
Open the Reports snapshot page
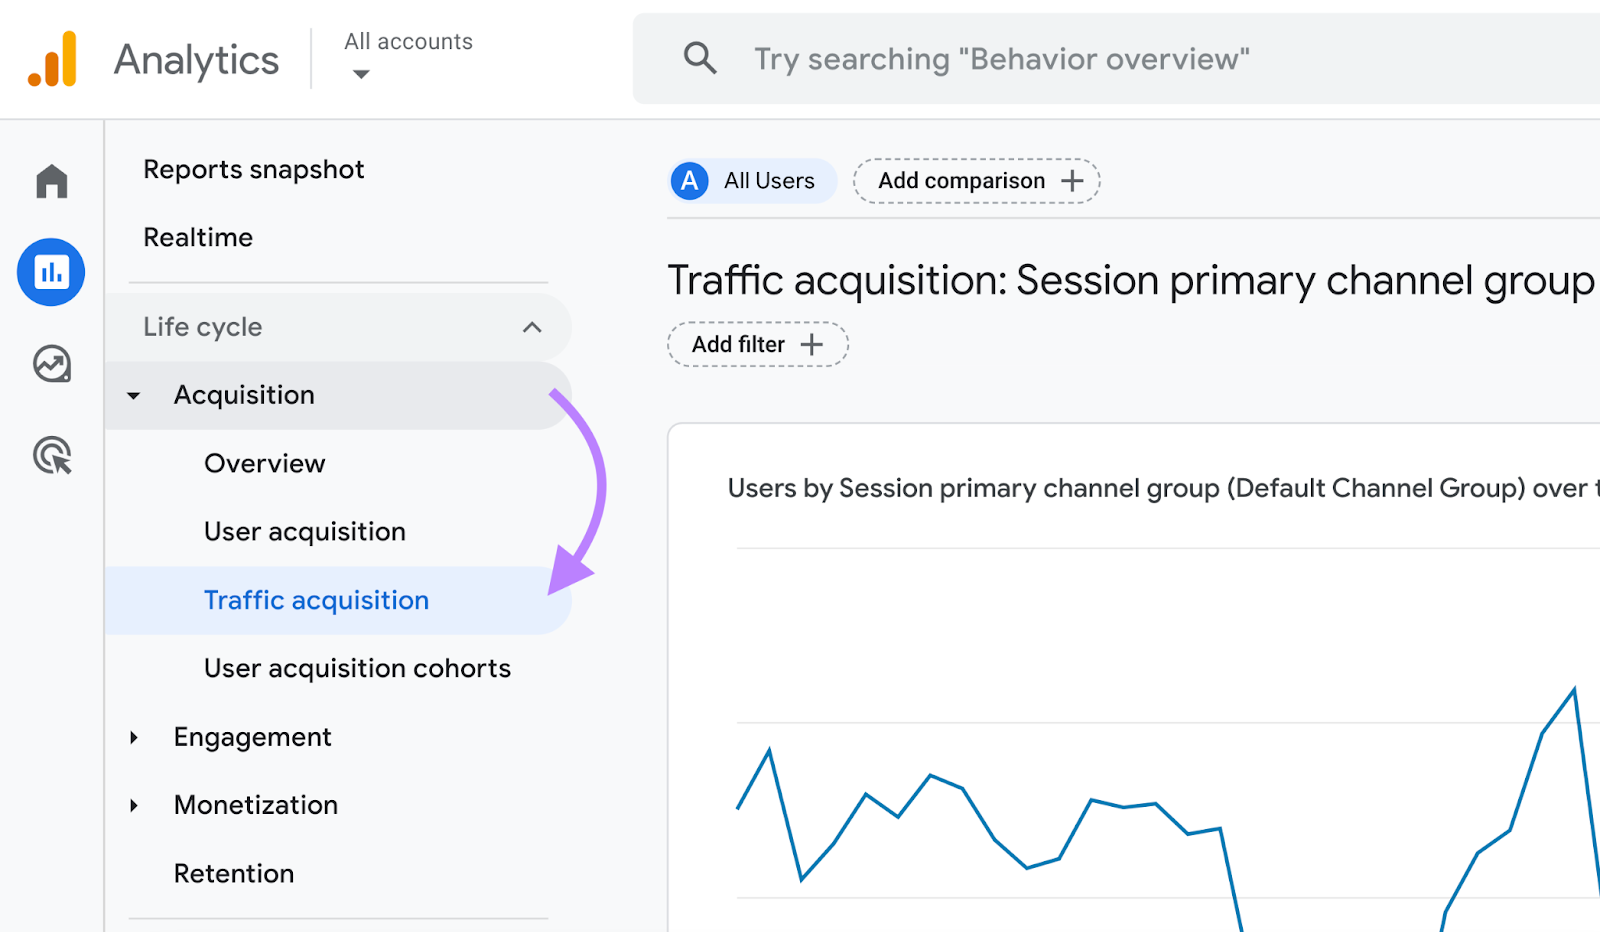254,169
